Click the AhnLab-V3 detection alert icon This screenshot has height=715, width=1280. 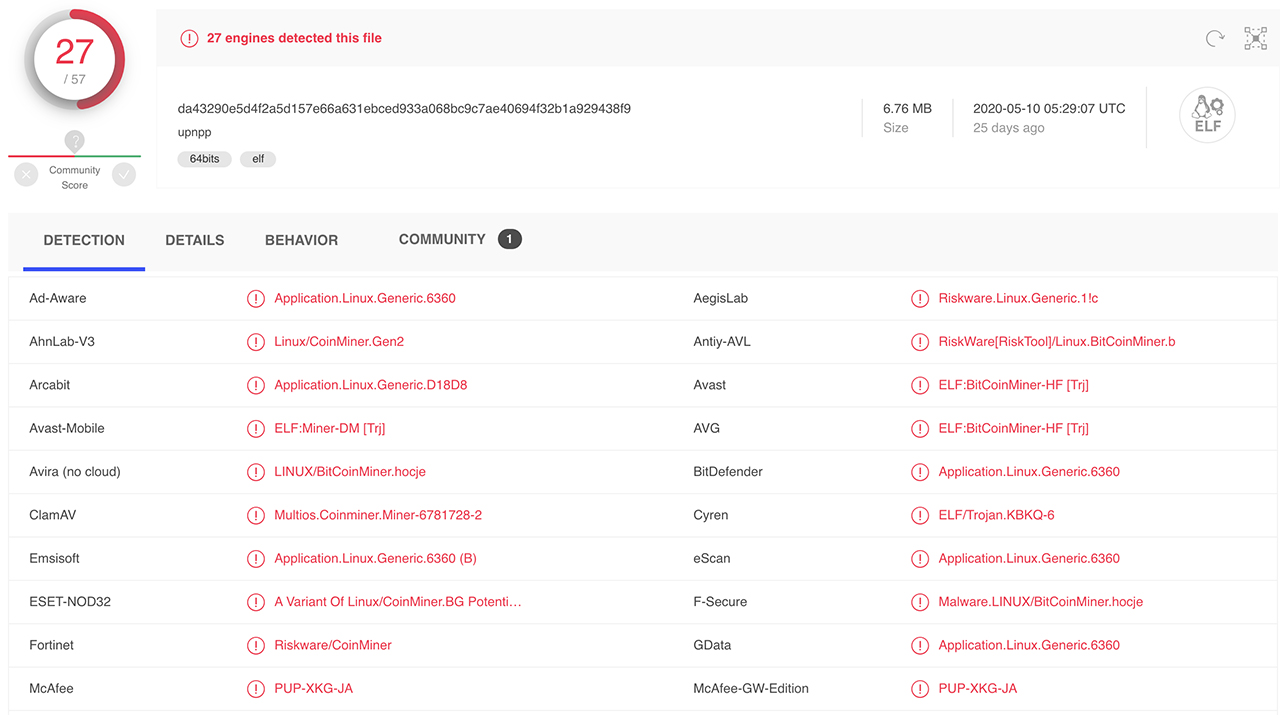click(x=256, y=342)
